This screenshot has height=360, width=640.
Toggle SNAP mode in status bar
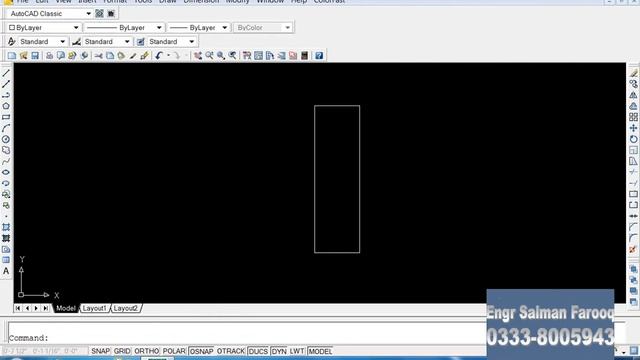[100, 351]
